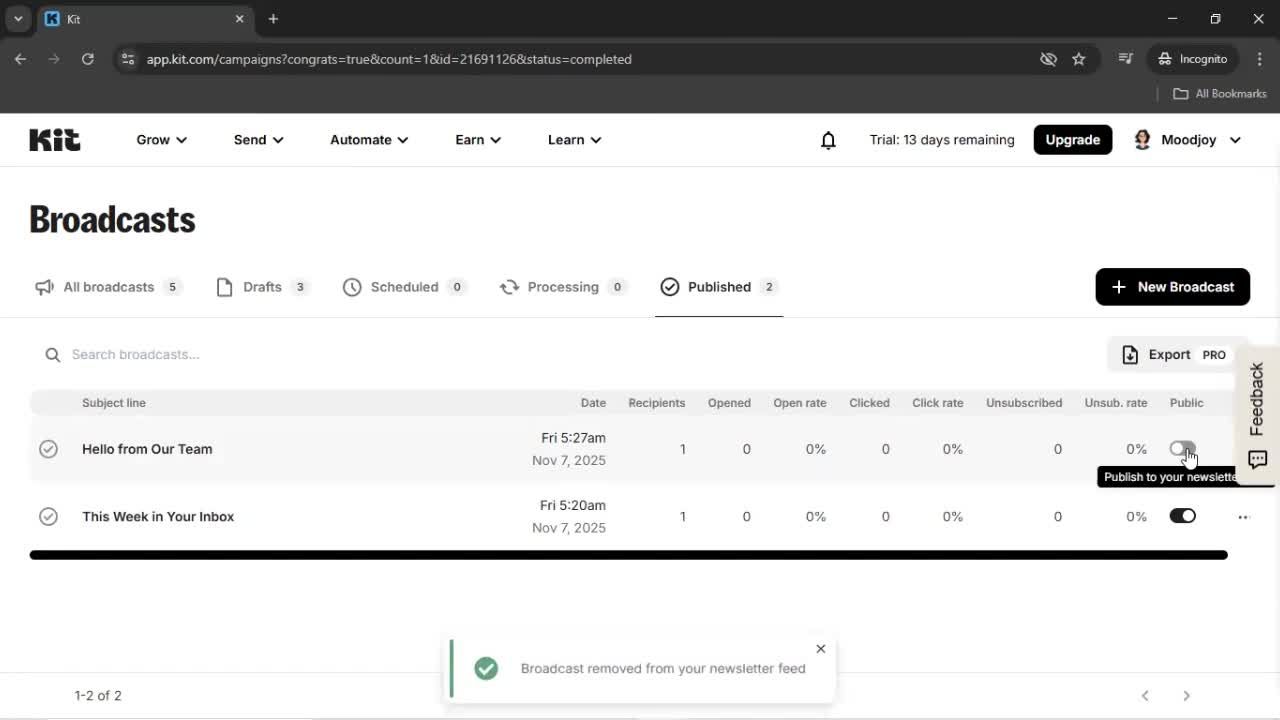Screen dimensions: 1280x720
Task: Open the Moodjoy account dropdown
Action: [1187, 140]
